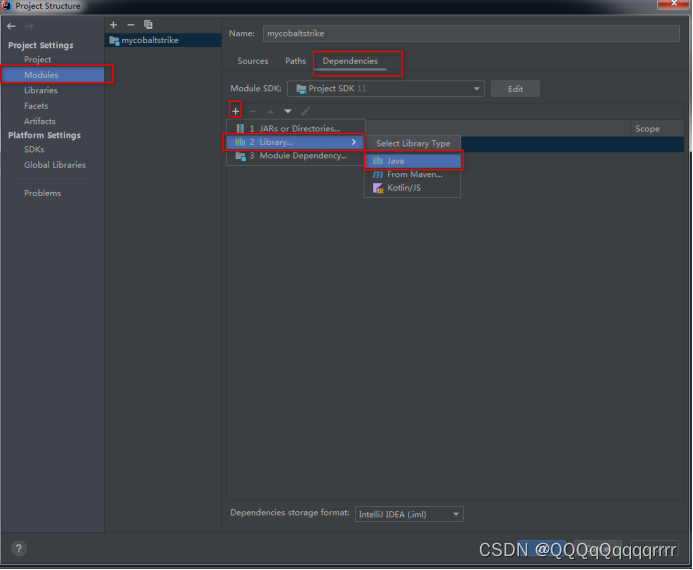Switch to the Dependencies tab
This screenshot has height=570, width=693.
(350, 61)
